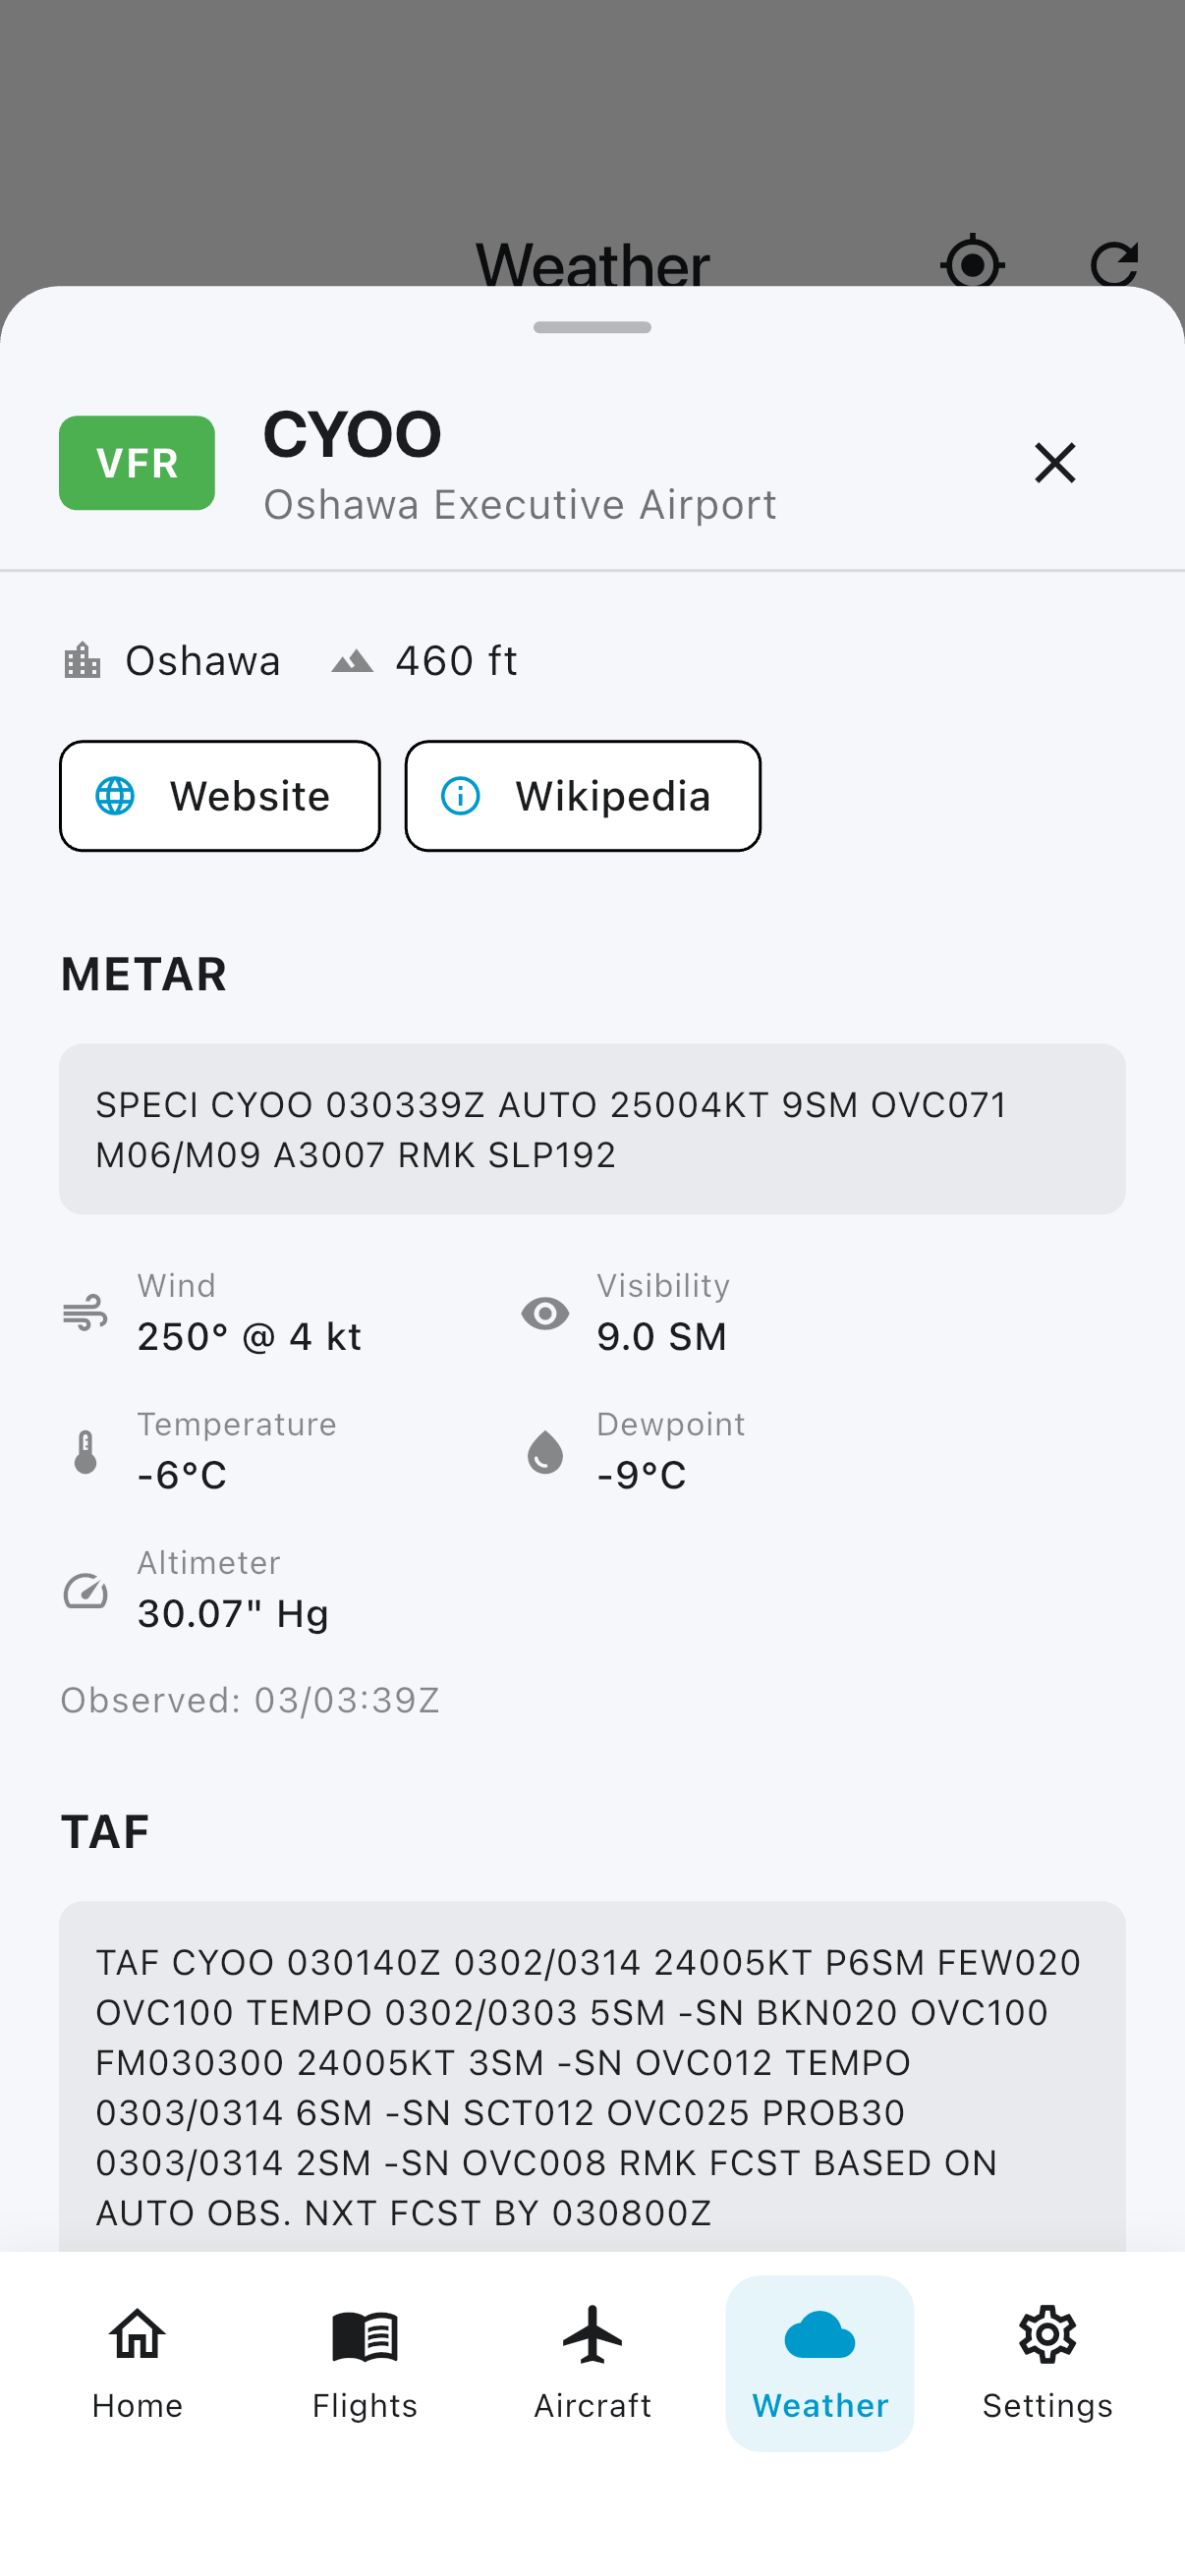The image size is (1185, 2576).
Task: Select the raw TAF forecast text
Action: 592,2086
